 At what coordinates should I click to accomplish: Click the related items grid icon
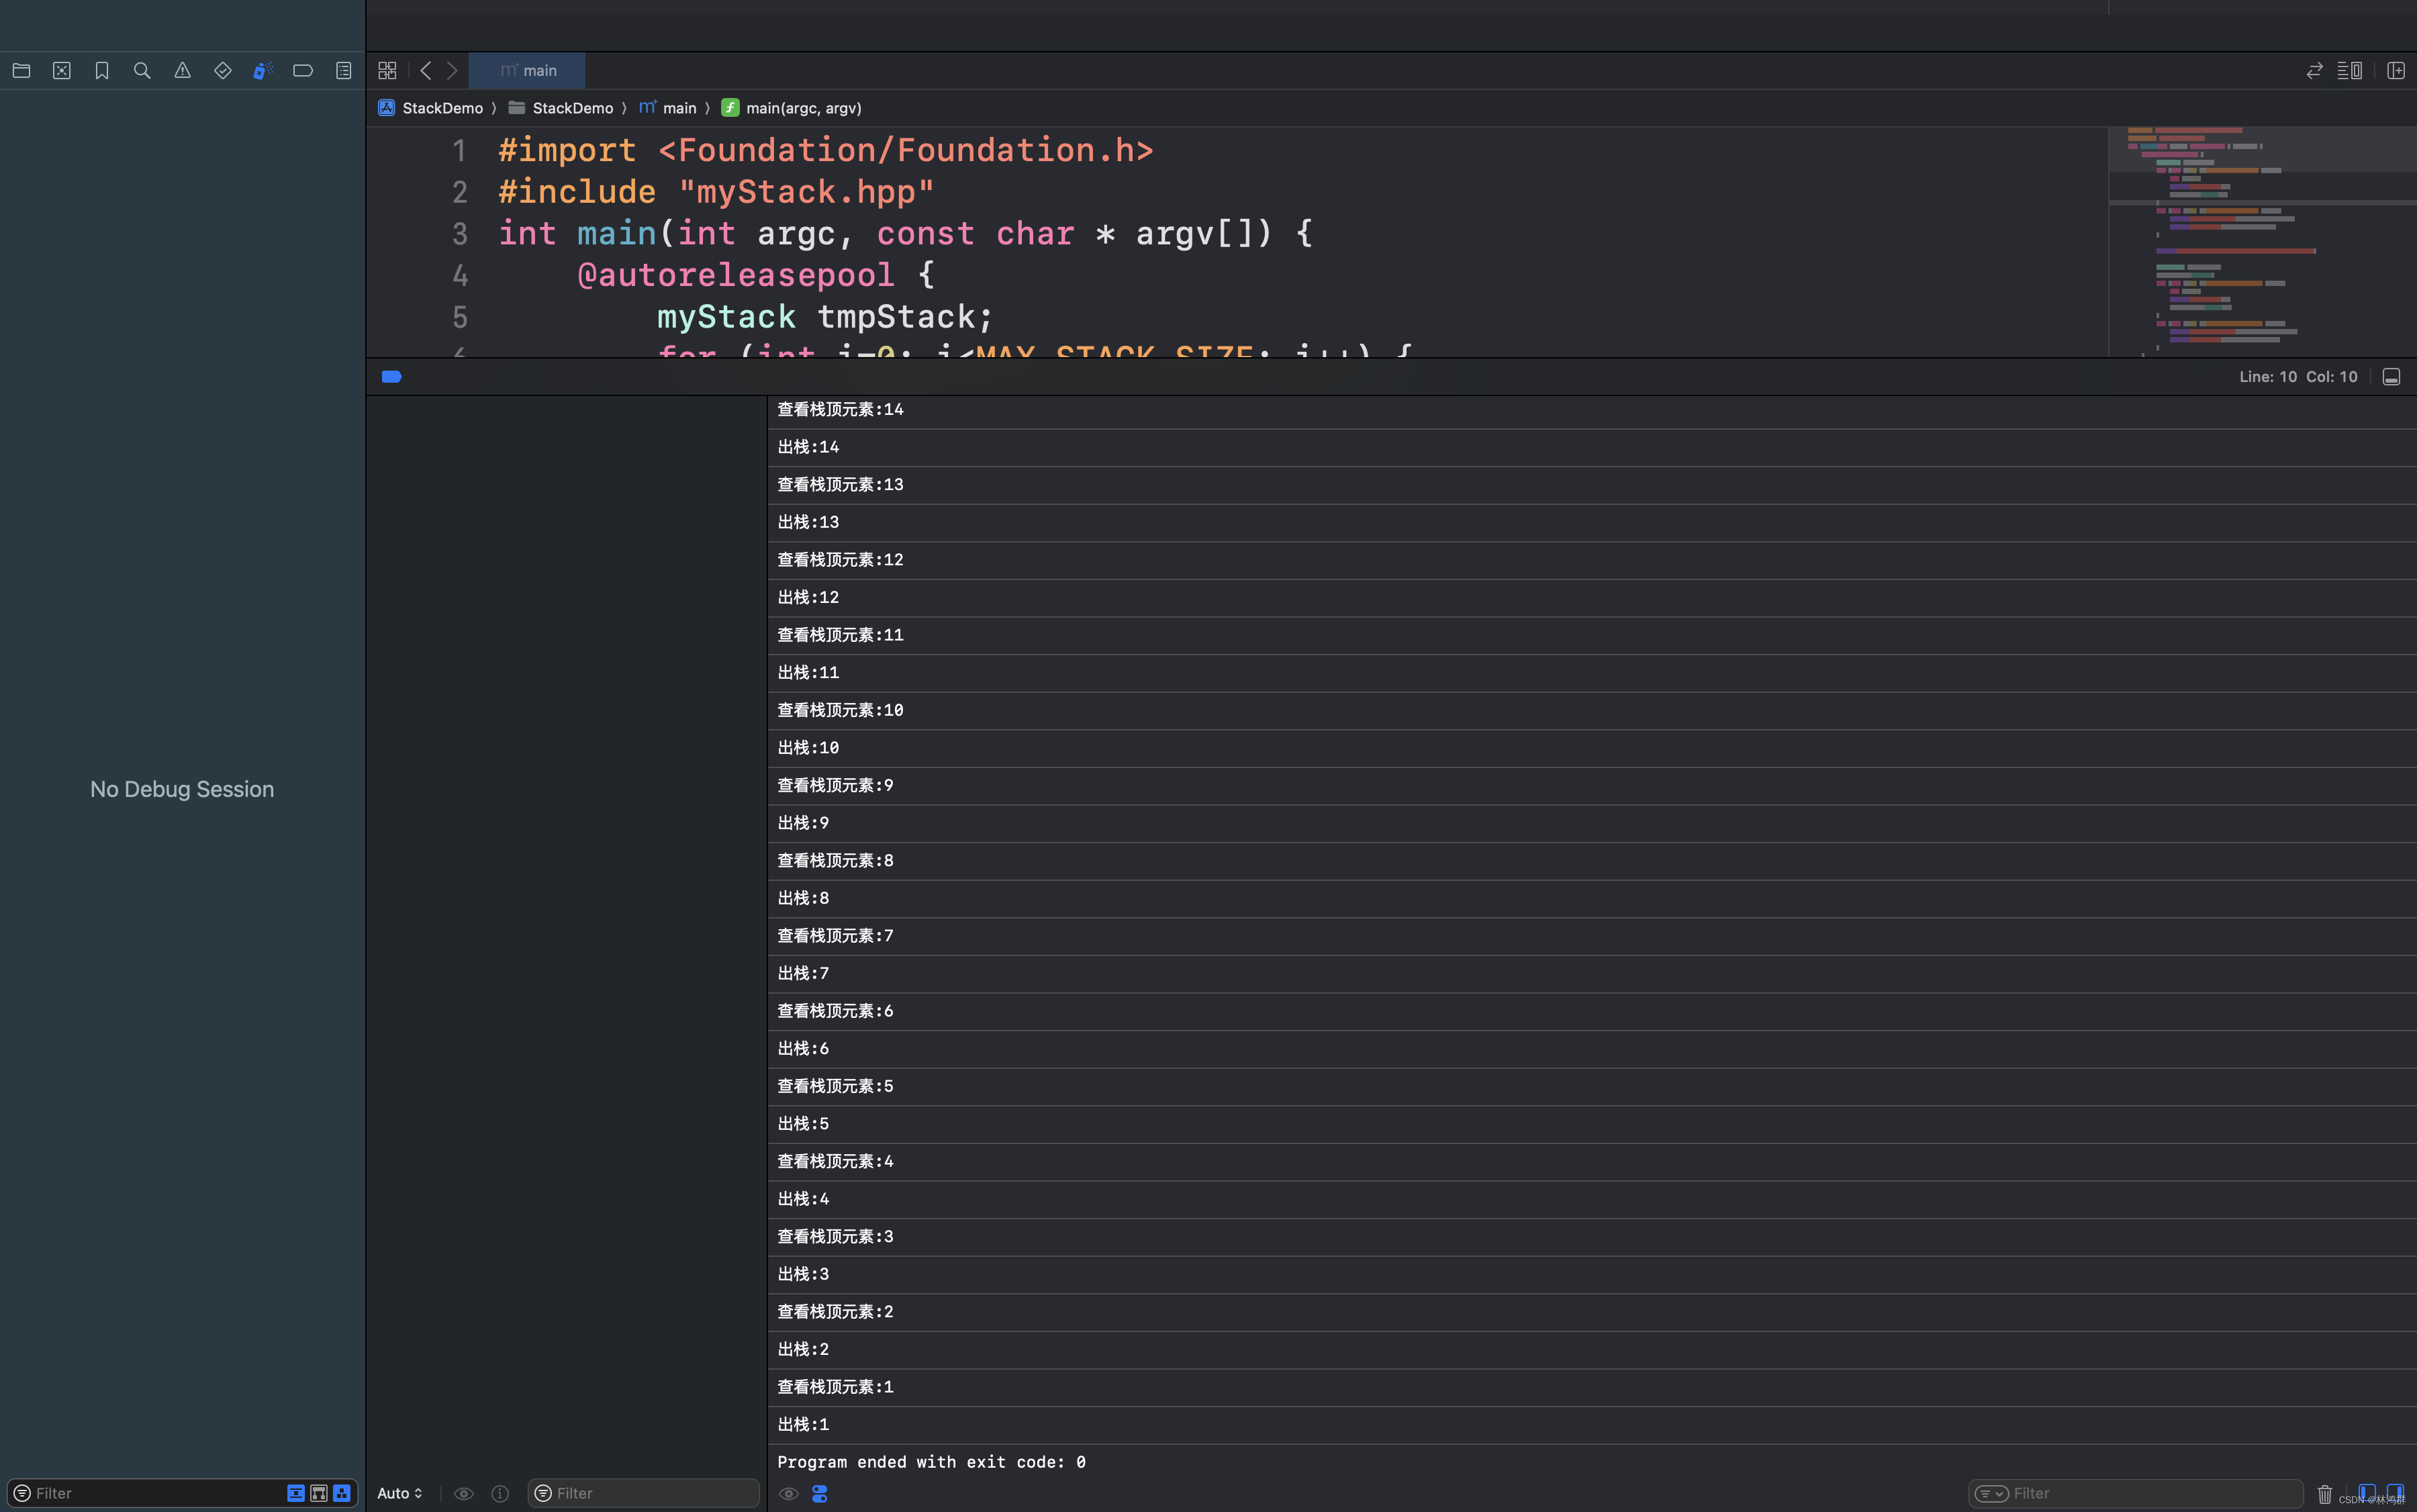click(x=387, y=71)
